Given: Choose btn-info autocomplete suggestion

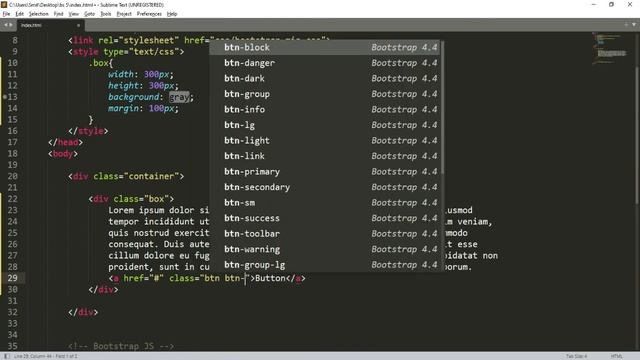Looking at the screenshot, I should [x=325, y=109].
